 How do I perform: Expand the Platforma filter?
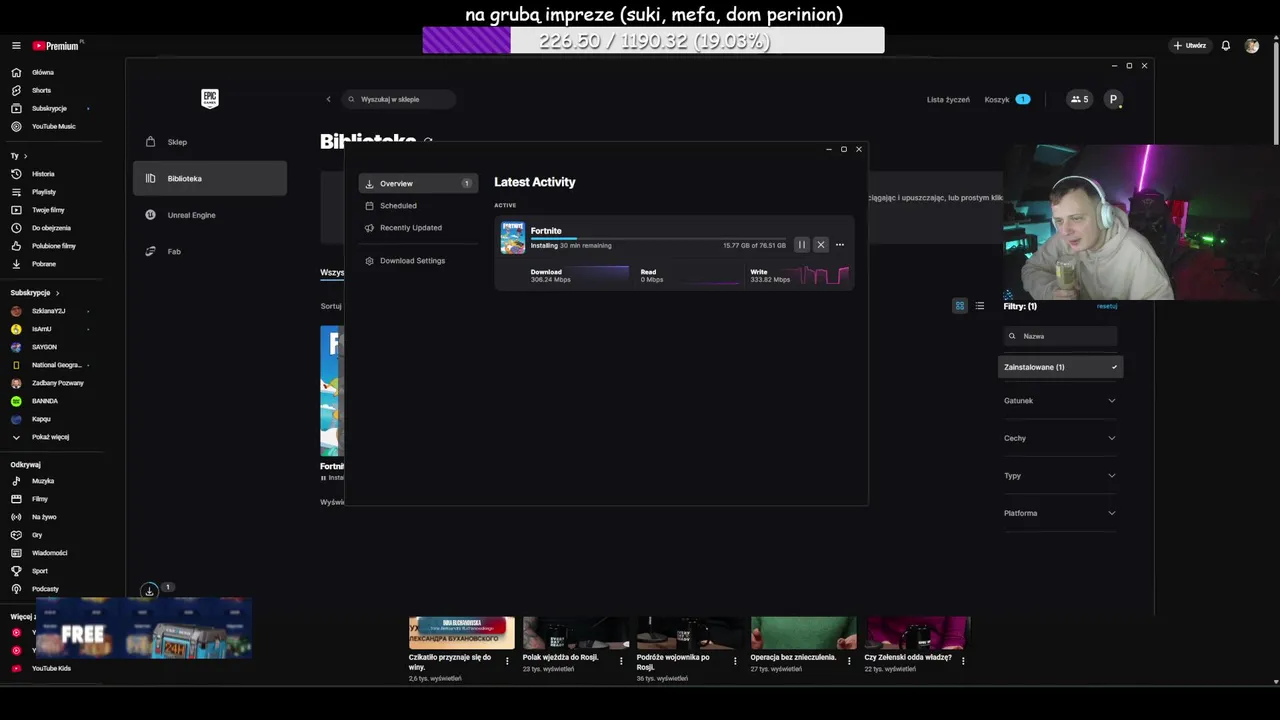pos(1060,513)
